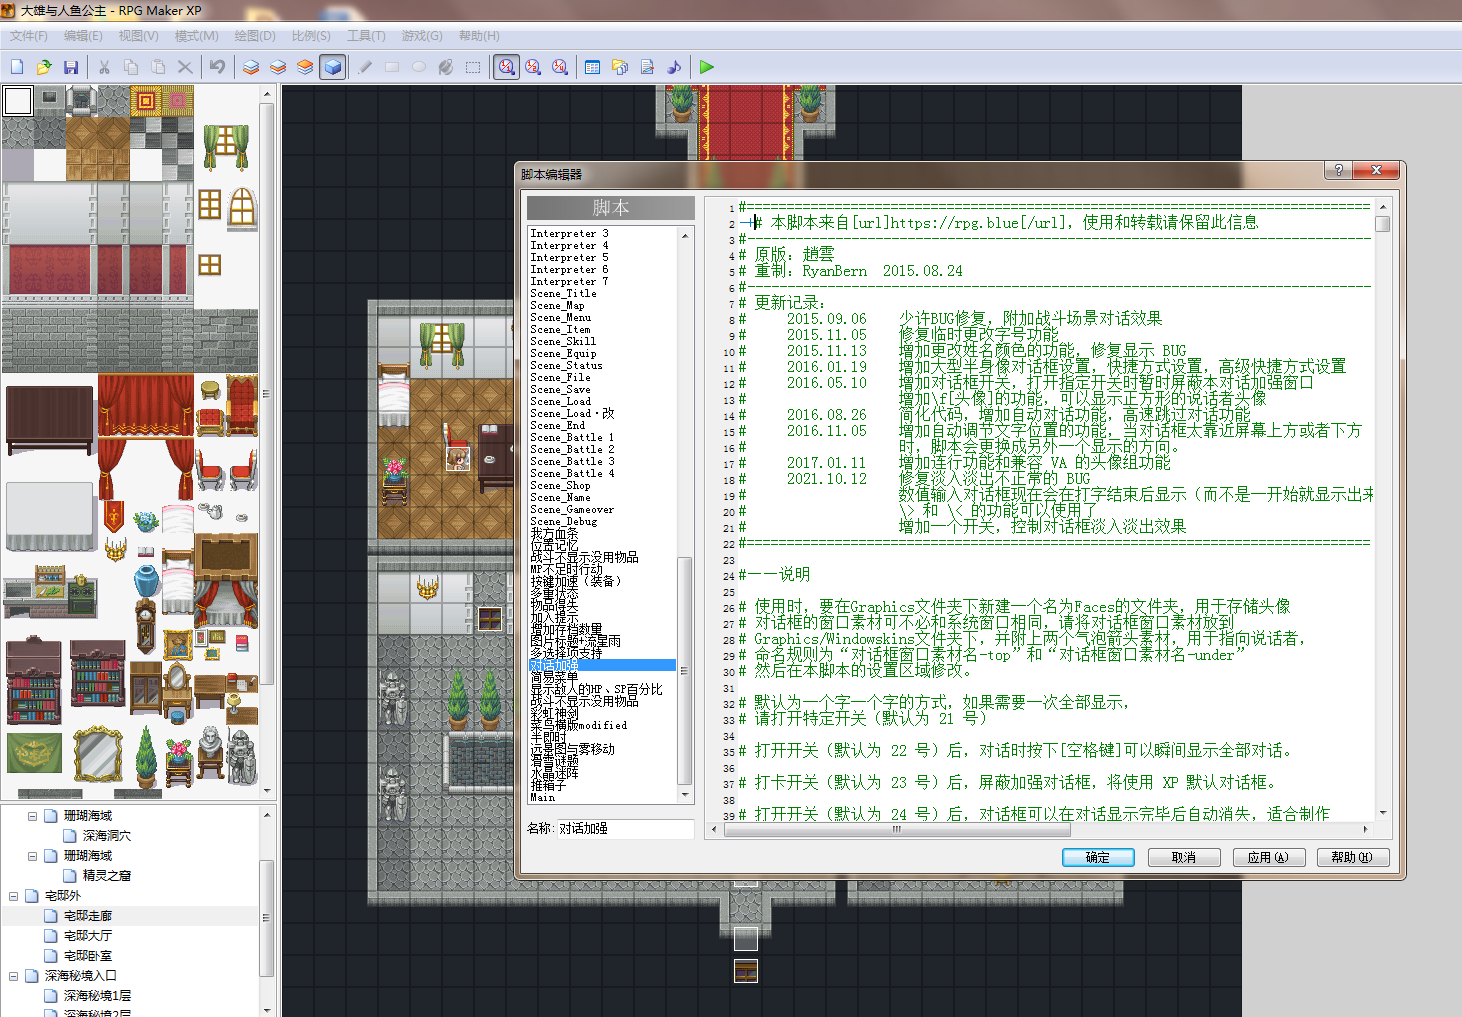Collapse the 宅邸外 tree node
The width and height of the screenshot is (1462, 1017).
13,896
